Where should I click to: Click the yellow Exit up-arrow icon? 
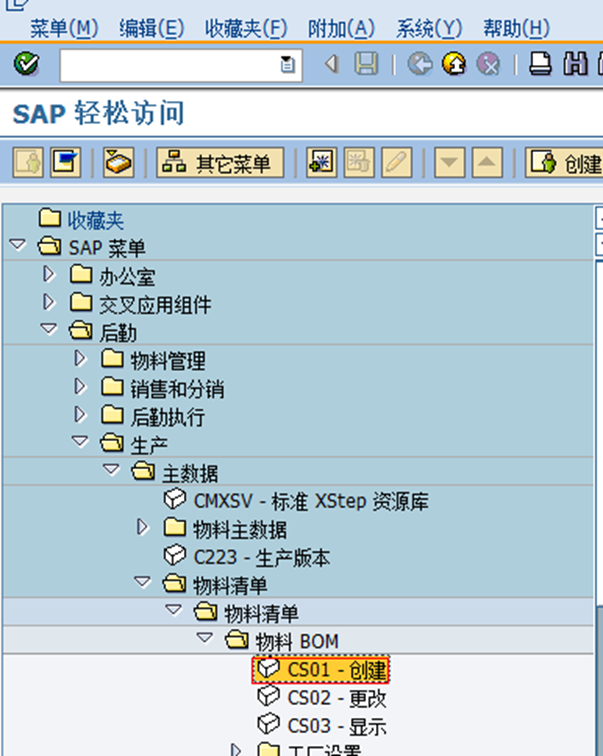(x=454, y=64)
